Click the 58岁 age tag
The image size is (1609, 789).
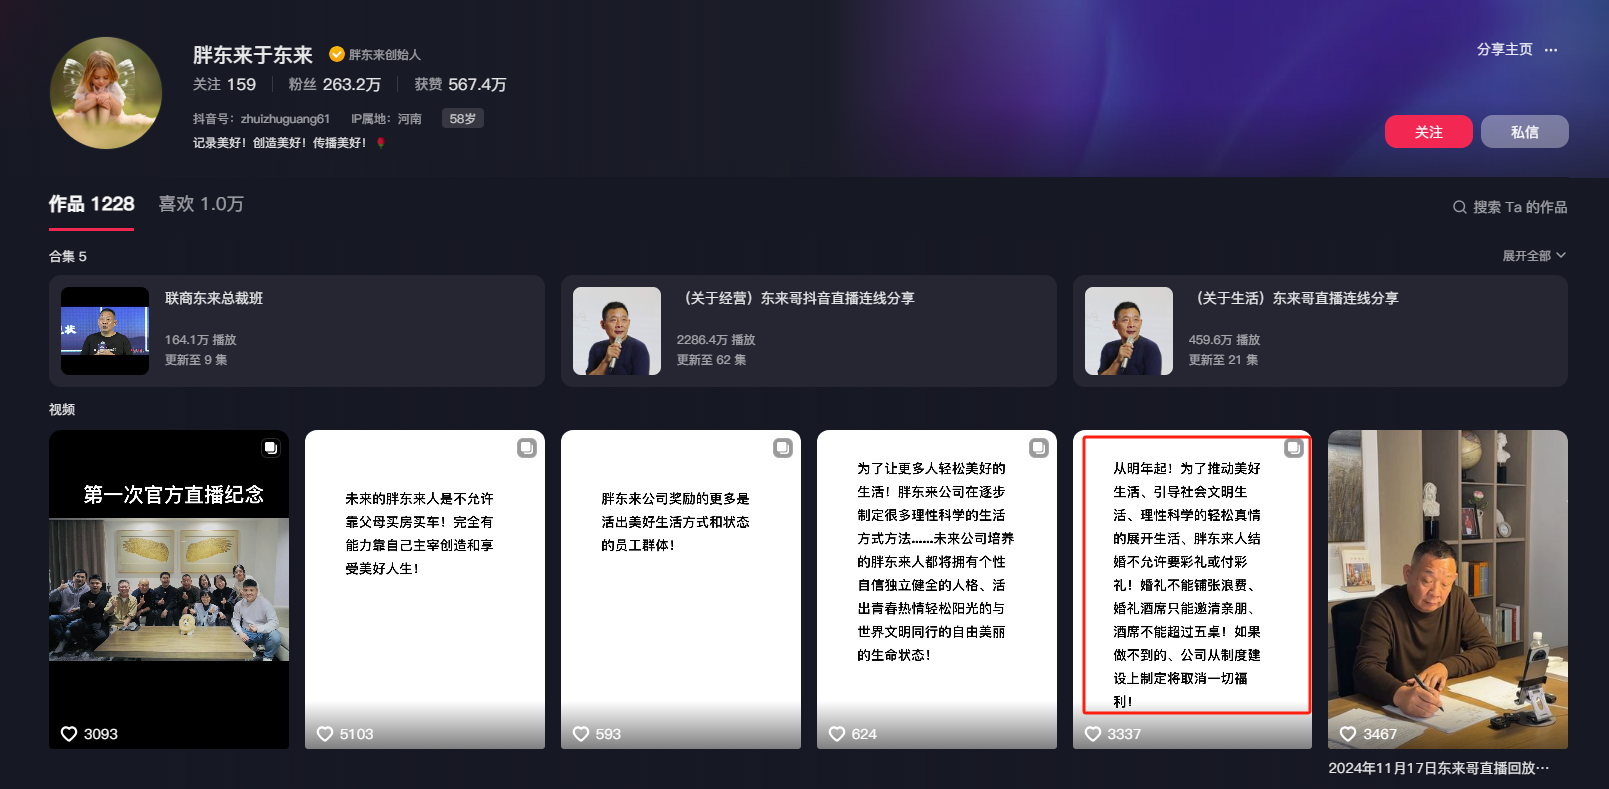(463, 118)
